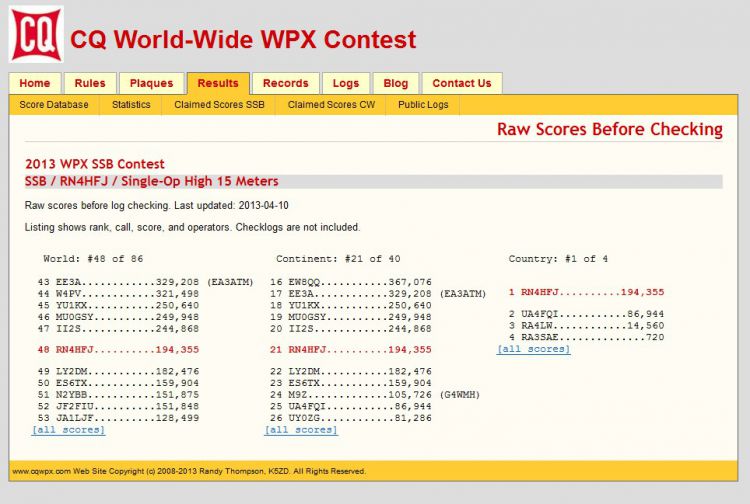Click World row 43 EE3A
Viewport: 750px width, 504px height.
tap(145, 282)
